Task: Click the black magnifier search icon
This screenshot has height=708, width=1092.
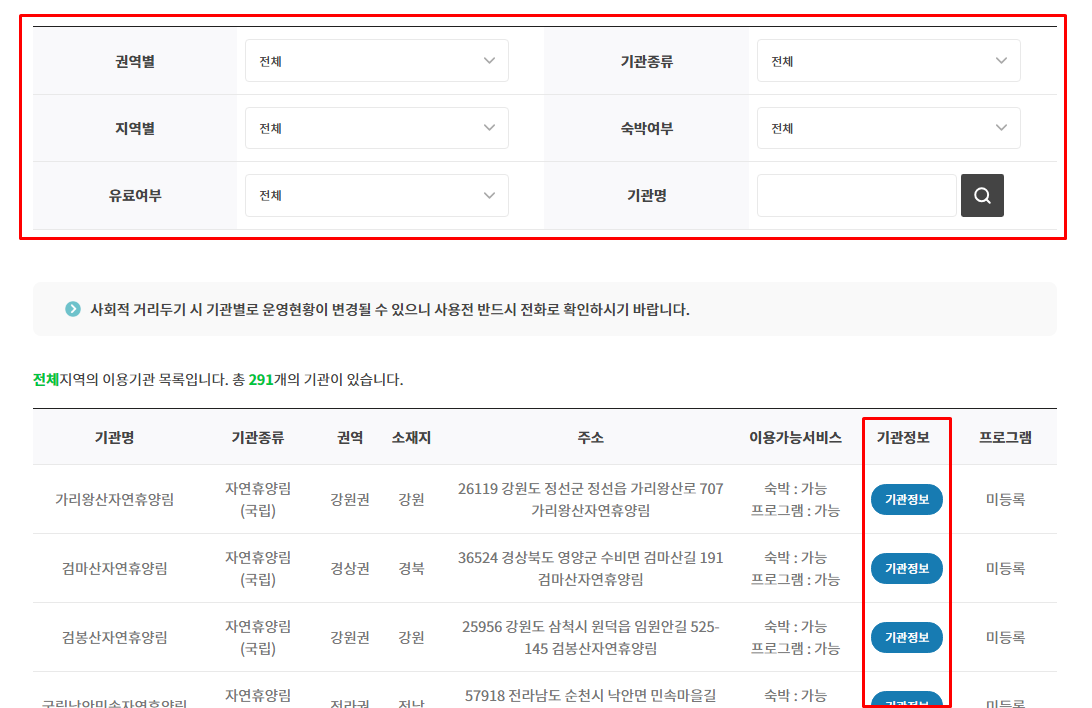Action: [982, 195]
